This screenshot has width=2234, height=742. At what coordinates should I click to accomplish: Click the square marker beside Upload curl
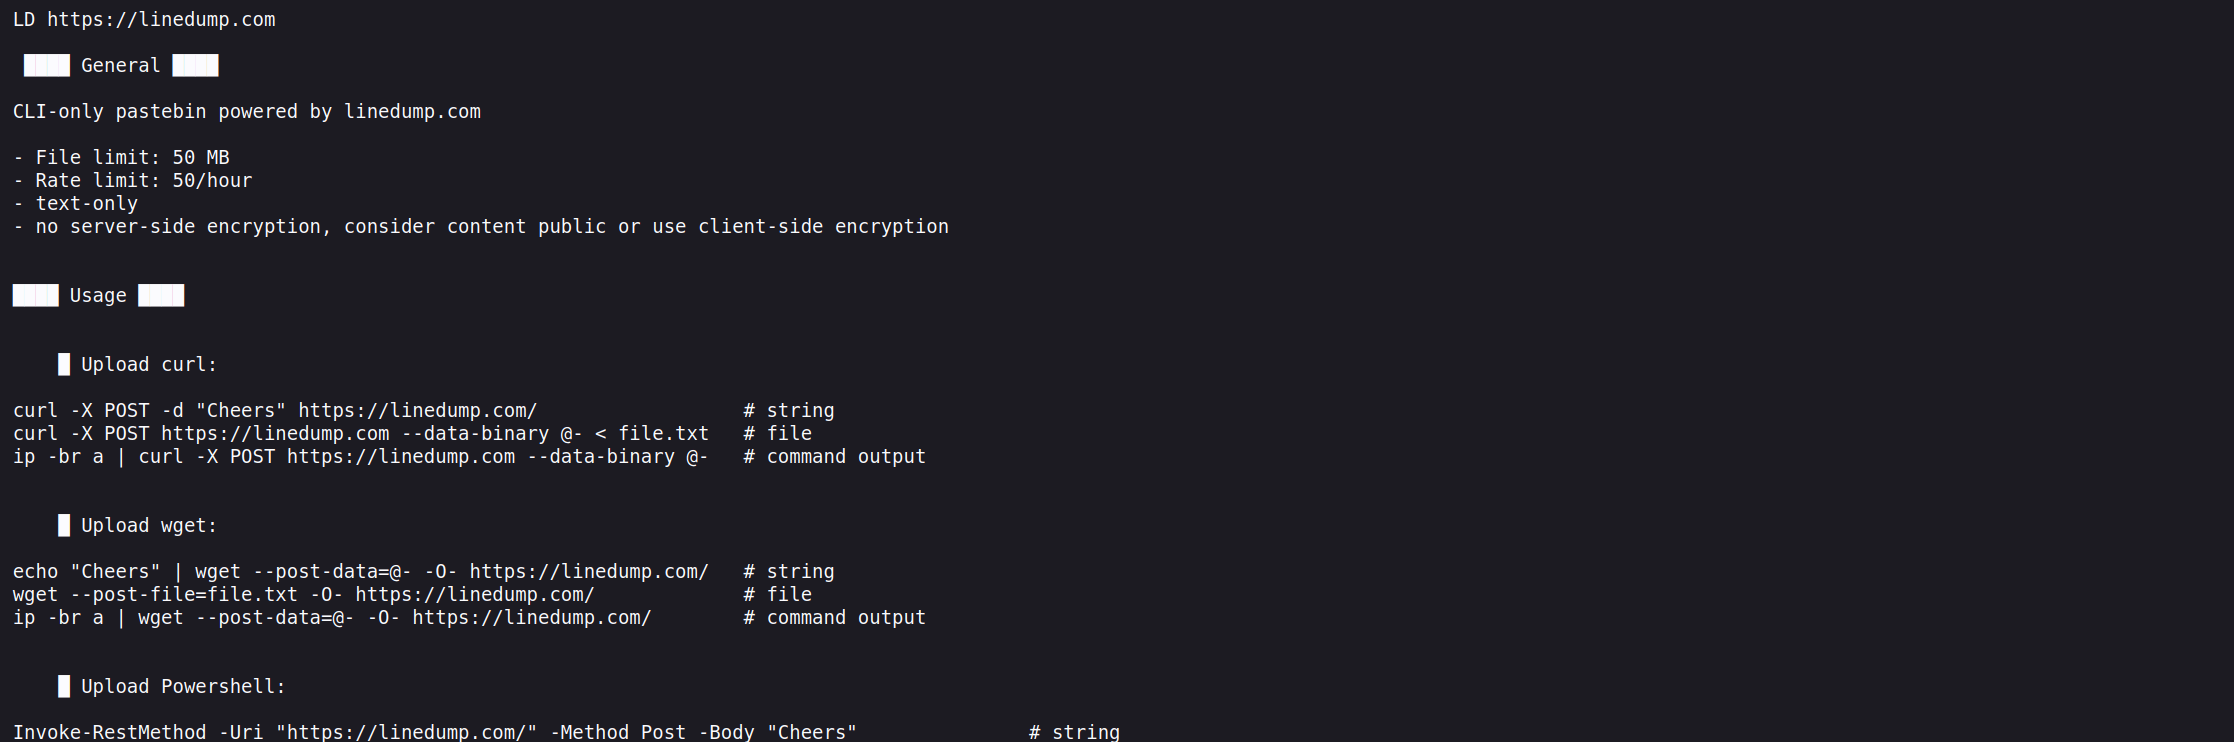64,365
